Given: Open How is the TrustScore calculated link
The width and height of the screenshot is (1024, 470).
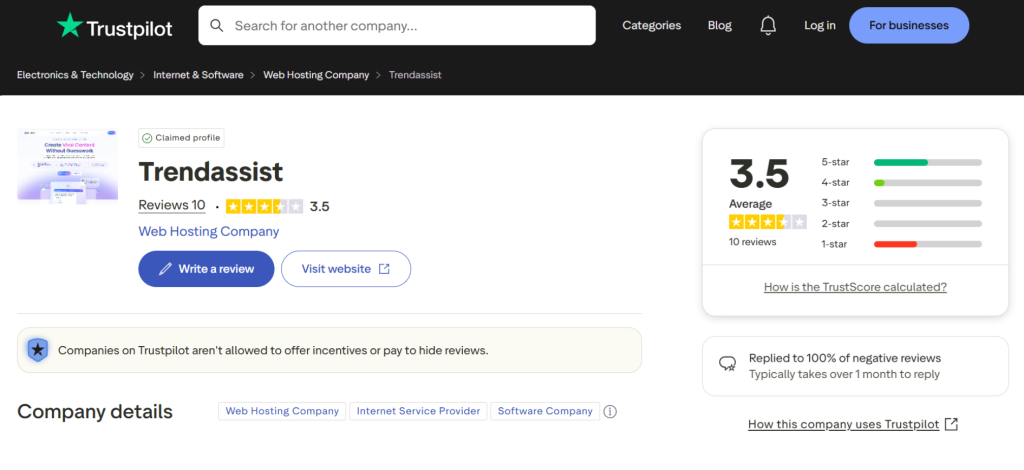Looking at the screenshot, I should [855, 287].
